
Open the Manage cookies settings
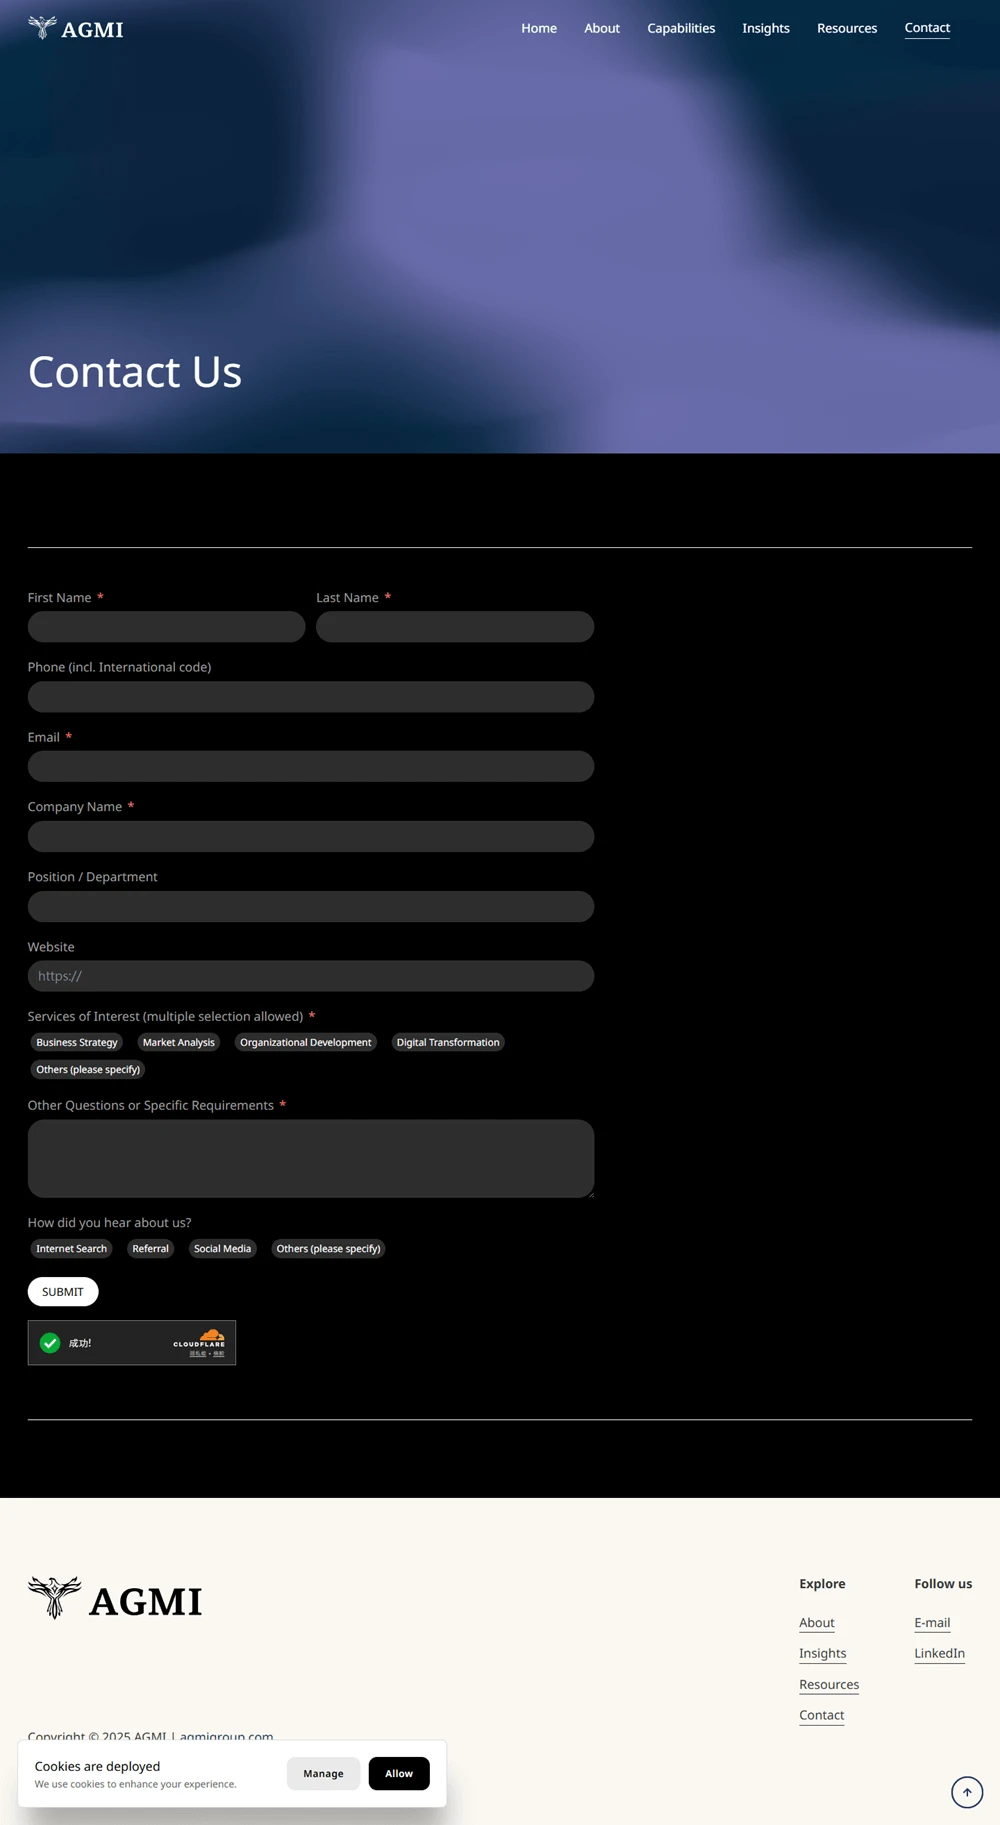pyautogui.click(x=323, y=1773)
